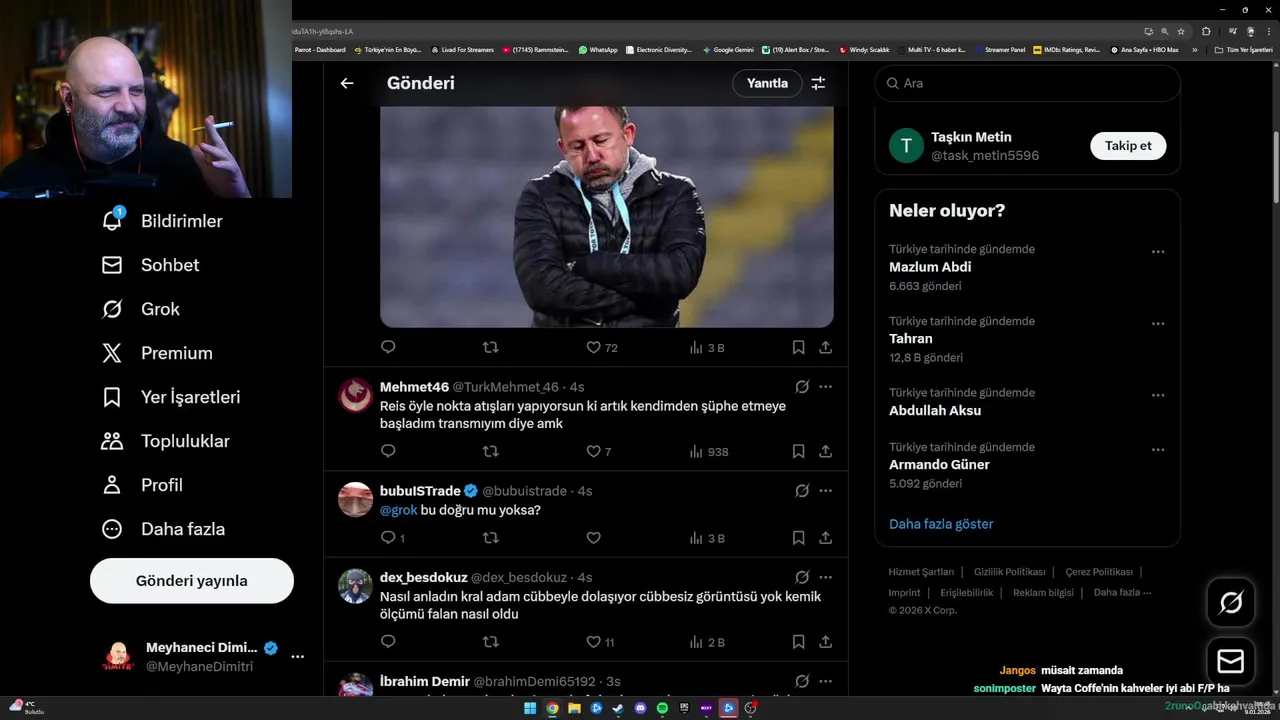Open Topluluklar in the sidebar
Screen dimensions: 1280x720
(x=165, y=441)
